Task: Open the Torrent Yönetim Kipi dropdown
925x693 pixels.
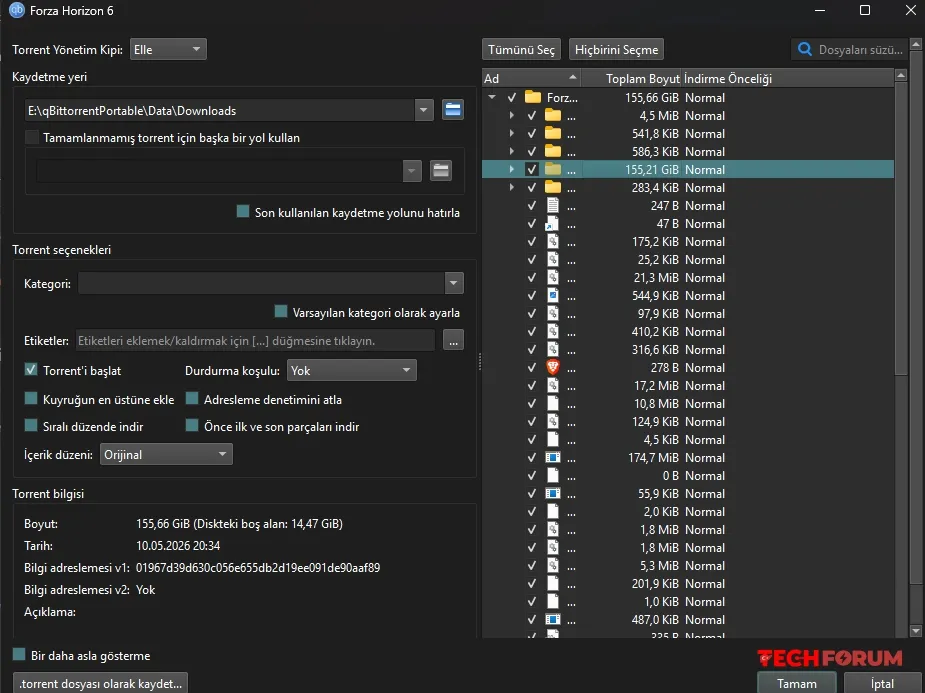Action: point(168,50)
